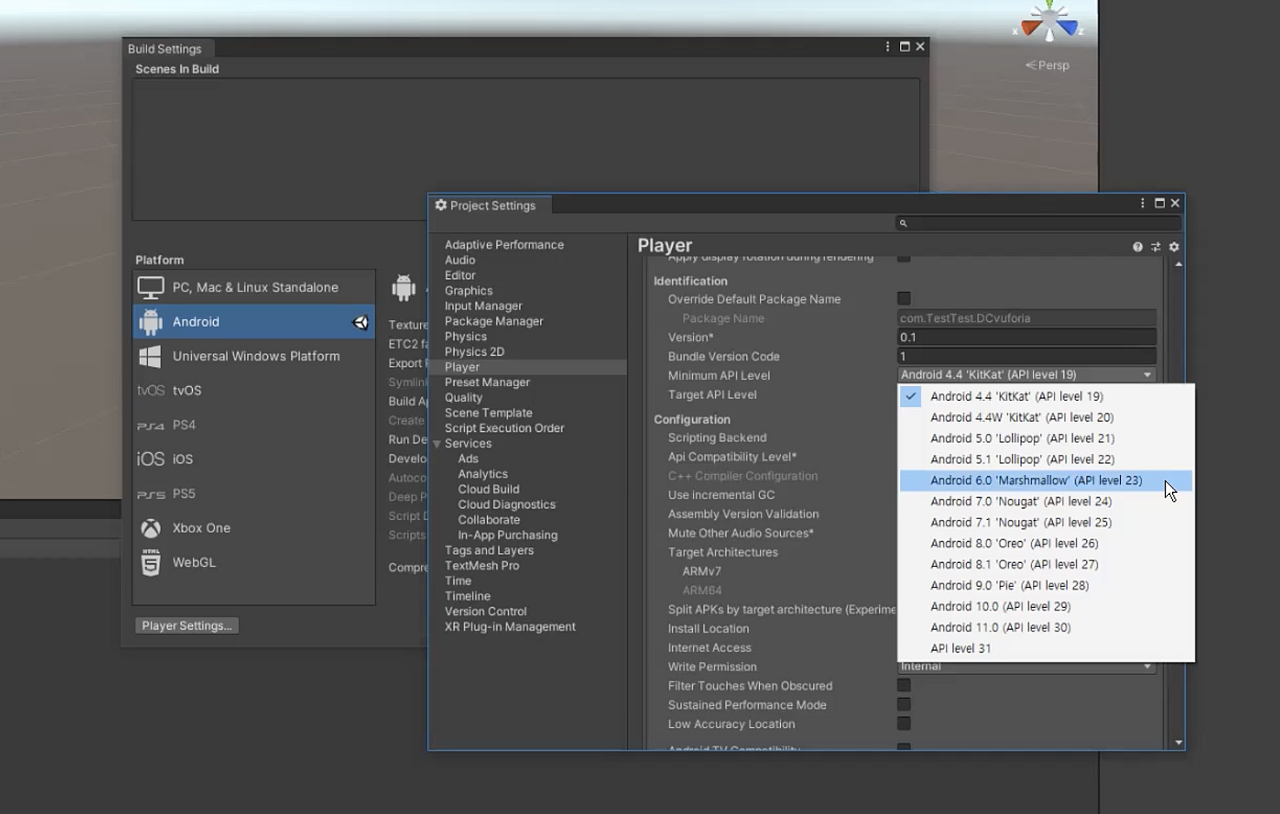Choose Android 8.0 'Oreo' API level 26
Image resolution: width=1280 pixels, height=814 pixels.
[1046, 544]
